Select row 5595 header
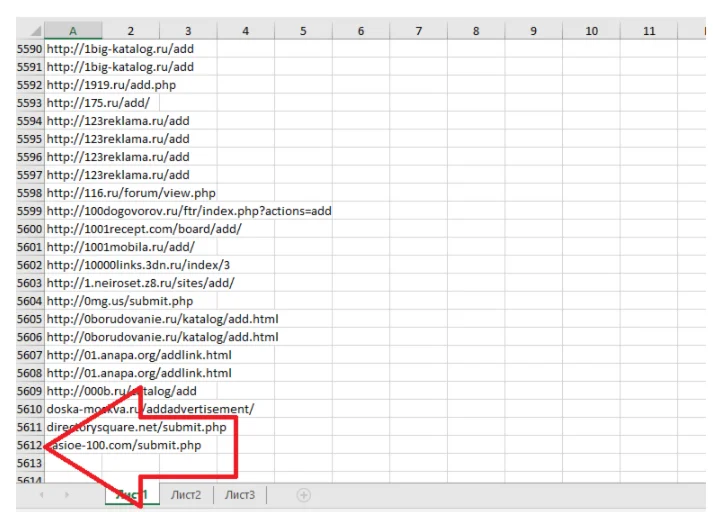Screen dimensions: 718x512 tap(30, 139)
